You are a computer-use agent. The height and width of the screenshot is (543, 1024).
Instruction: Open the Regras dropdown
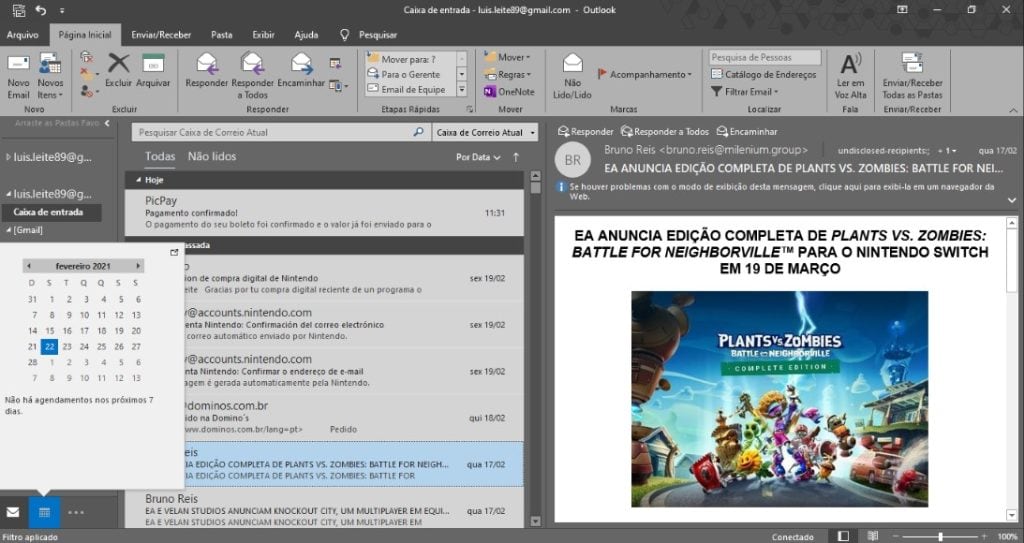tap(507, 74)
